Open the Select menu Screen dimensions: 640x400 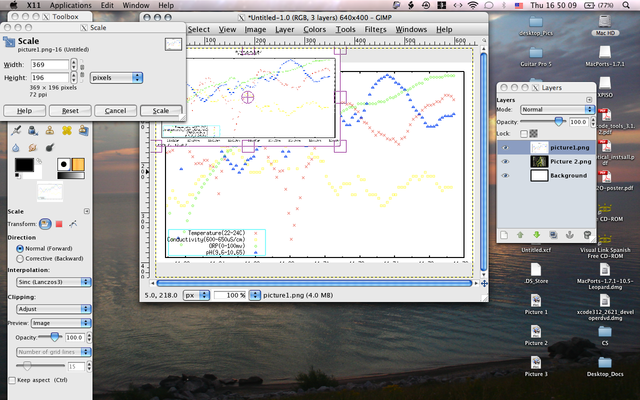(199, 29)
